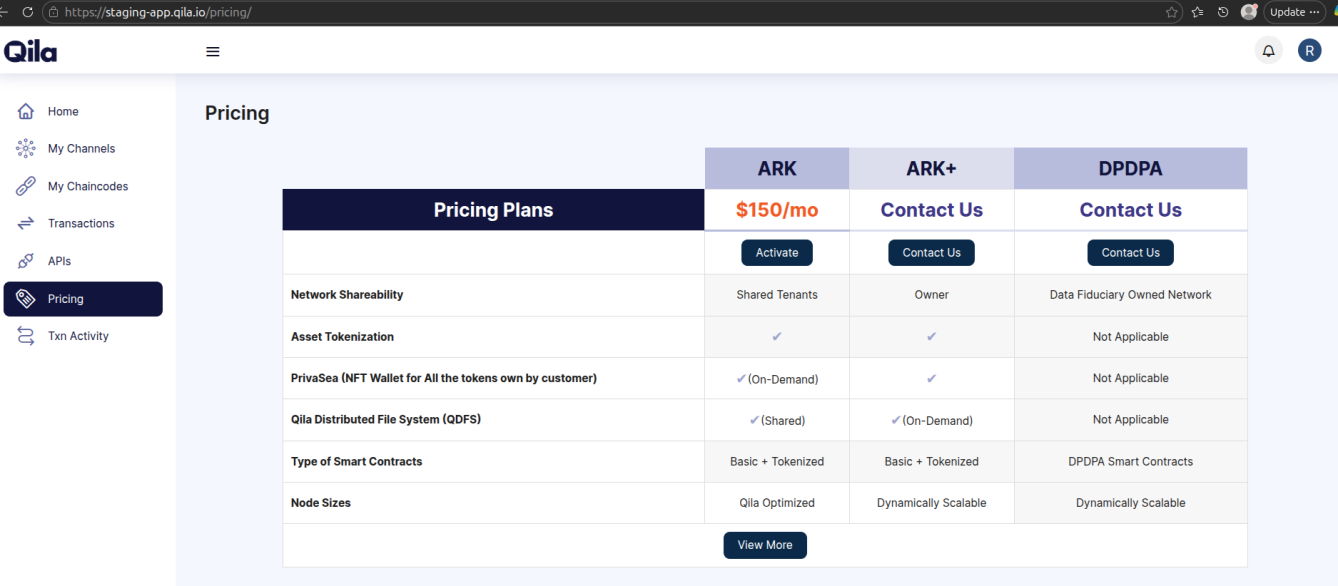Open the profile avatar R
The height and width of the screenshot is (586, 1338).
[1310, 49]
